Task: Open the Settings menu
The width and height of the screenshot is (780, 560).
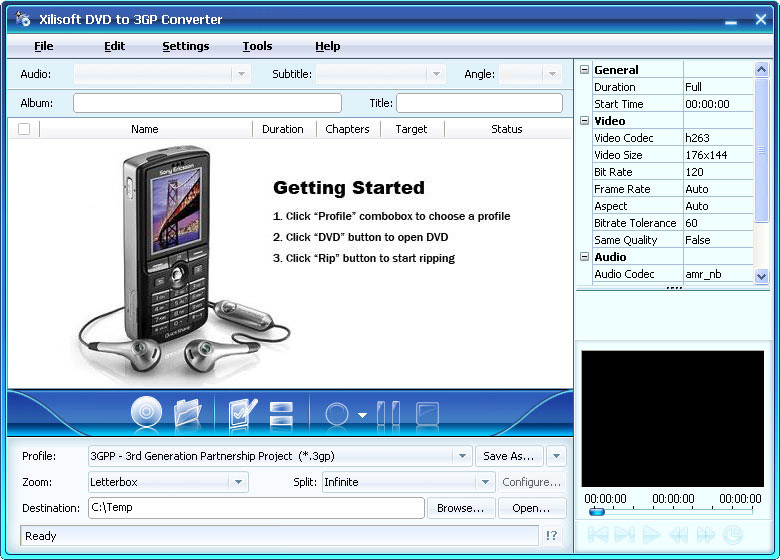Action: coord(186,46)
